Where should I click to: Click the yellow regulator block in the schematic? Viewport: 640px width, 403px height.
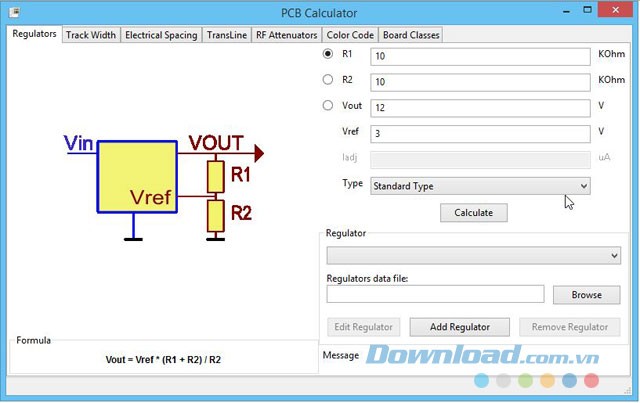(x=137, y=177)
